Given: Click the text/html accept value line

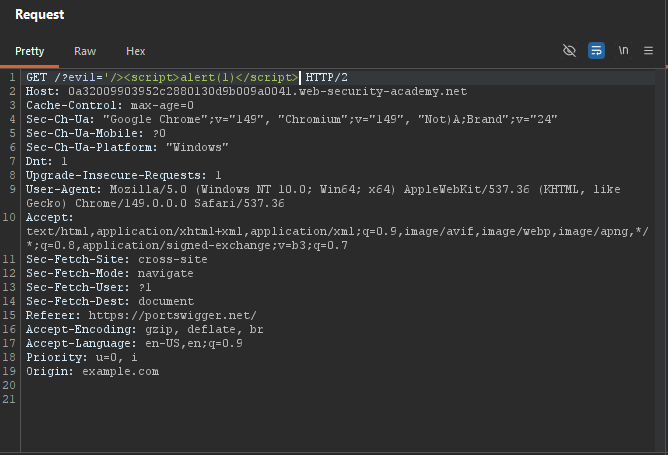Looking at the screenshot, I should [x=337, y=231].
